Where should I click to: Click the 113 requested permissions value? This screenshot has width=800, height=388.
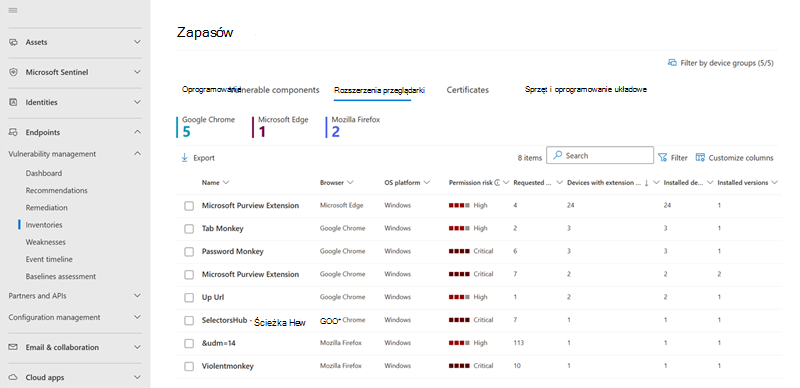click(518, 344)
